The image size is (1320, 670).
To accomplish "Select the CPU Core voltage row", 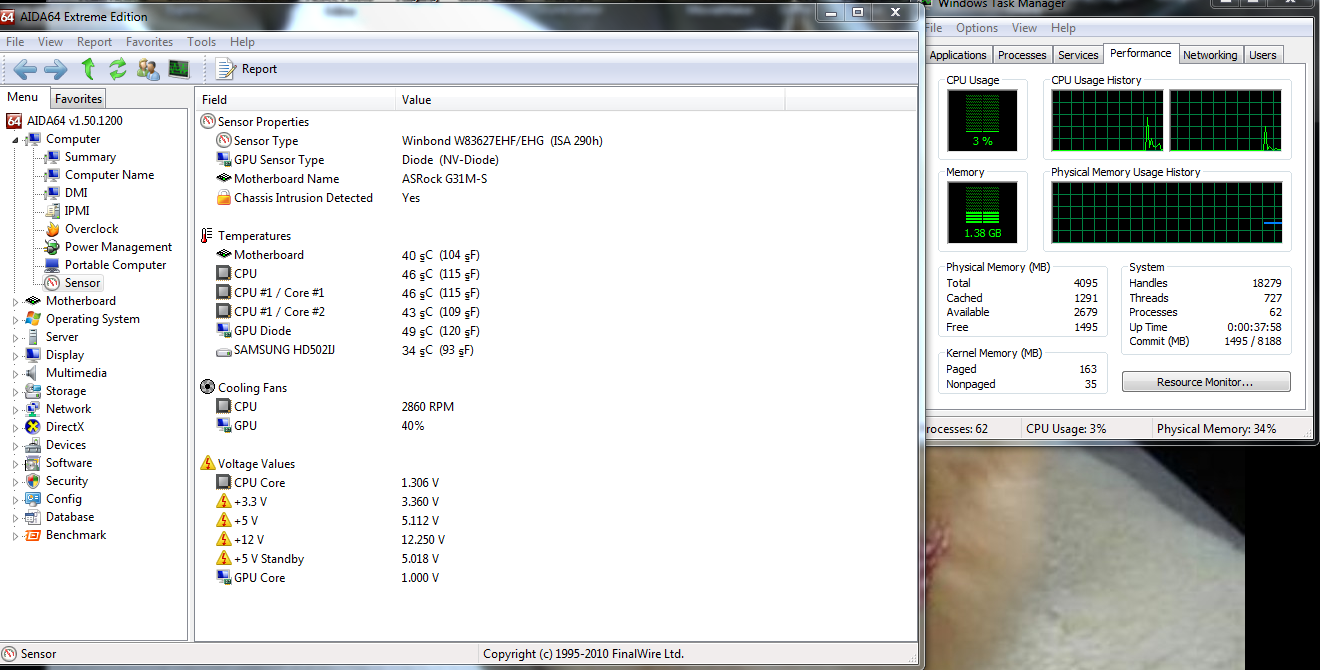I will (556, 483).
